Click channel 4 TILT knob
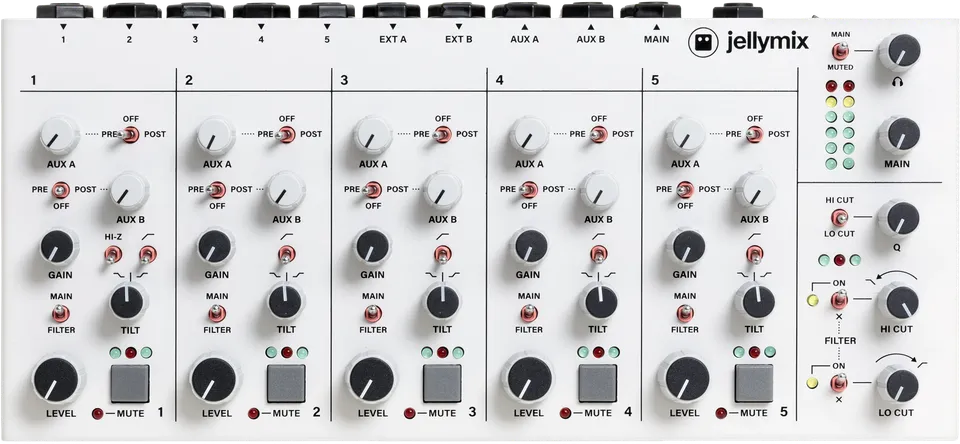The image size is (960, 444). click(x=598, y=301)
